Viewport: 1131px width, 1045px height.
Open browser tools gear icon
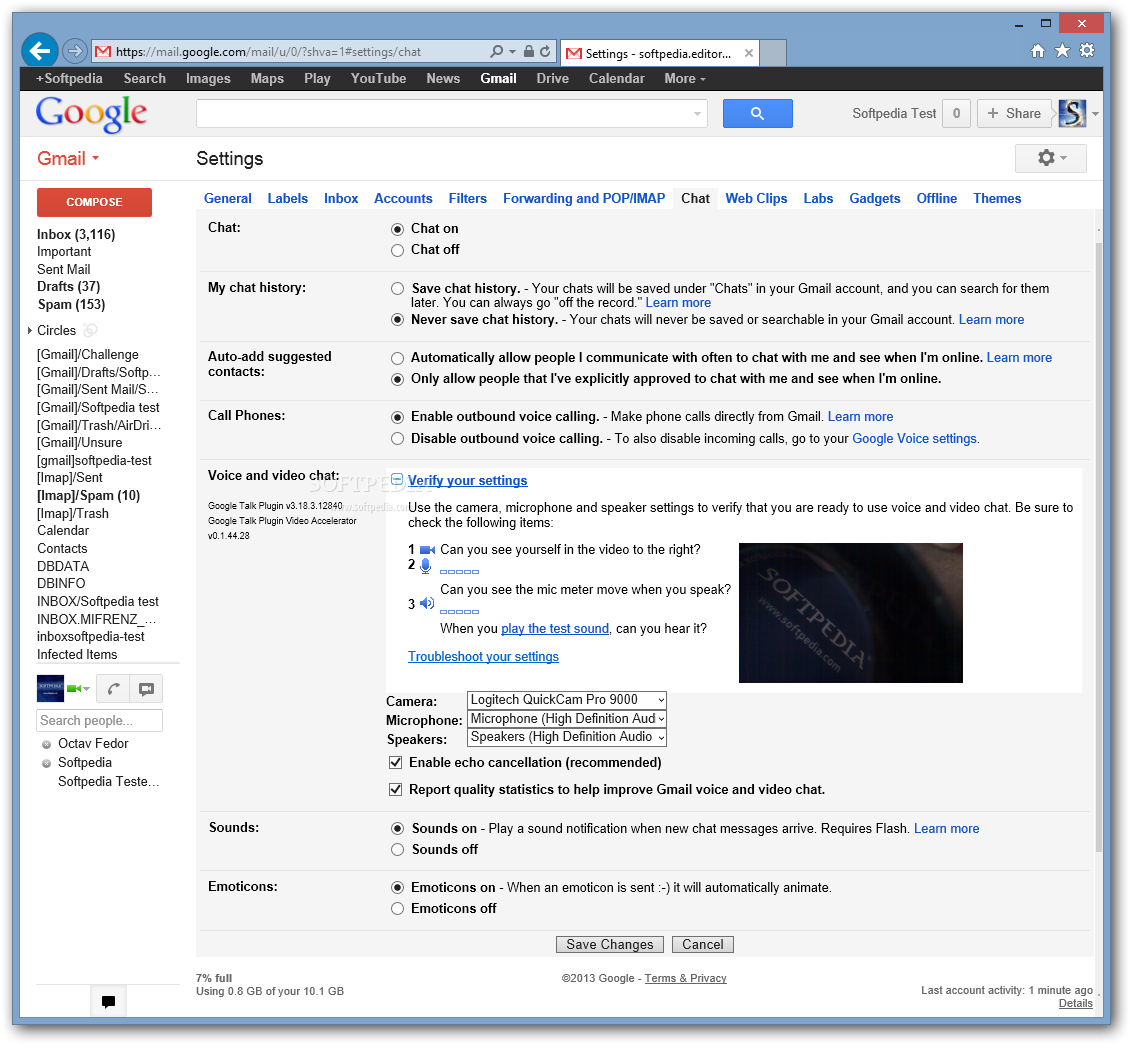pos(1087,50)
